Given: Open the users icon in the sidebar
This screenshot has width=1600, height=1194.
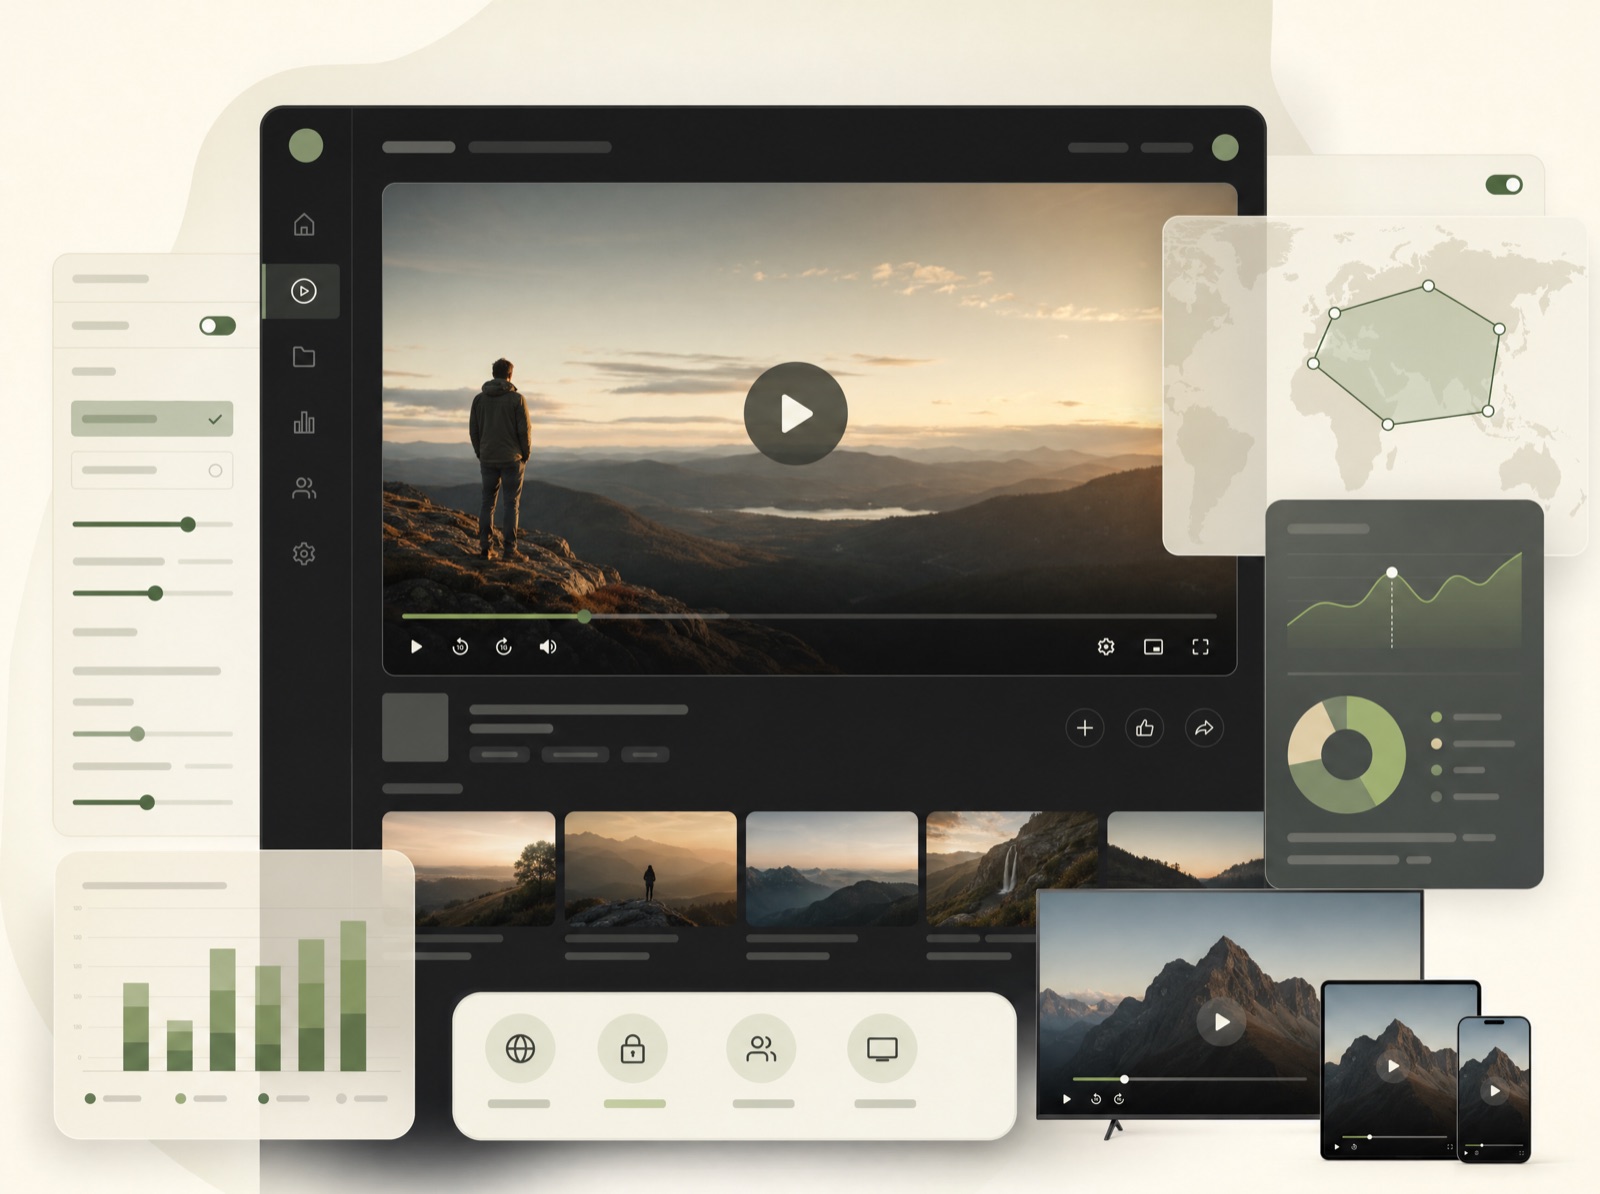Looking at the screenshot, I should pyautogui.click(x=304, y=488).
